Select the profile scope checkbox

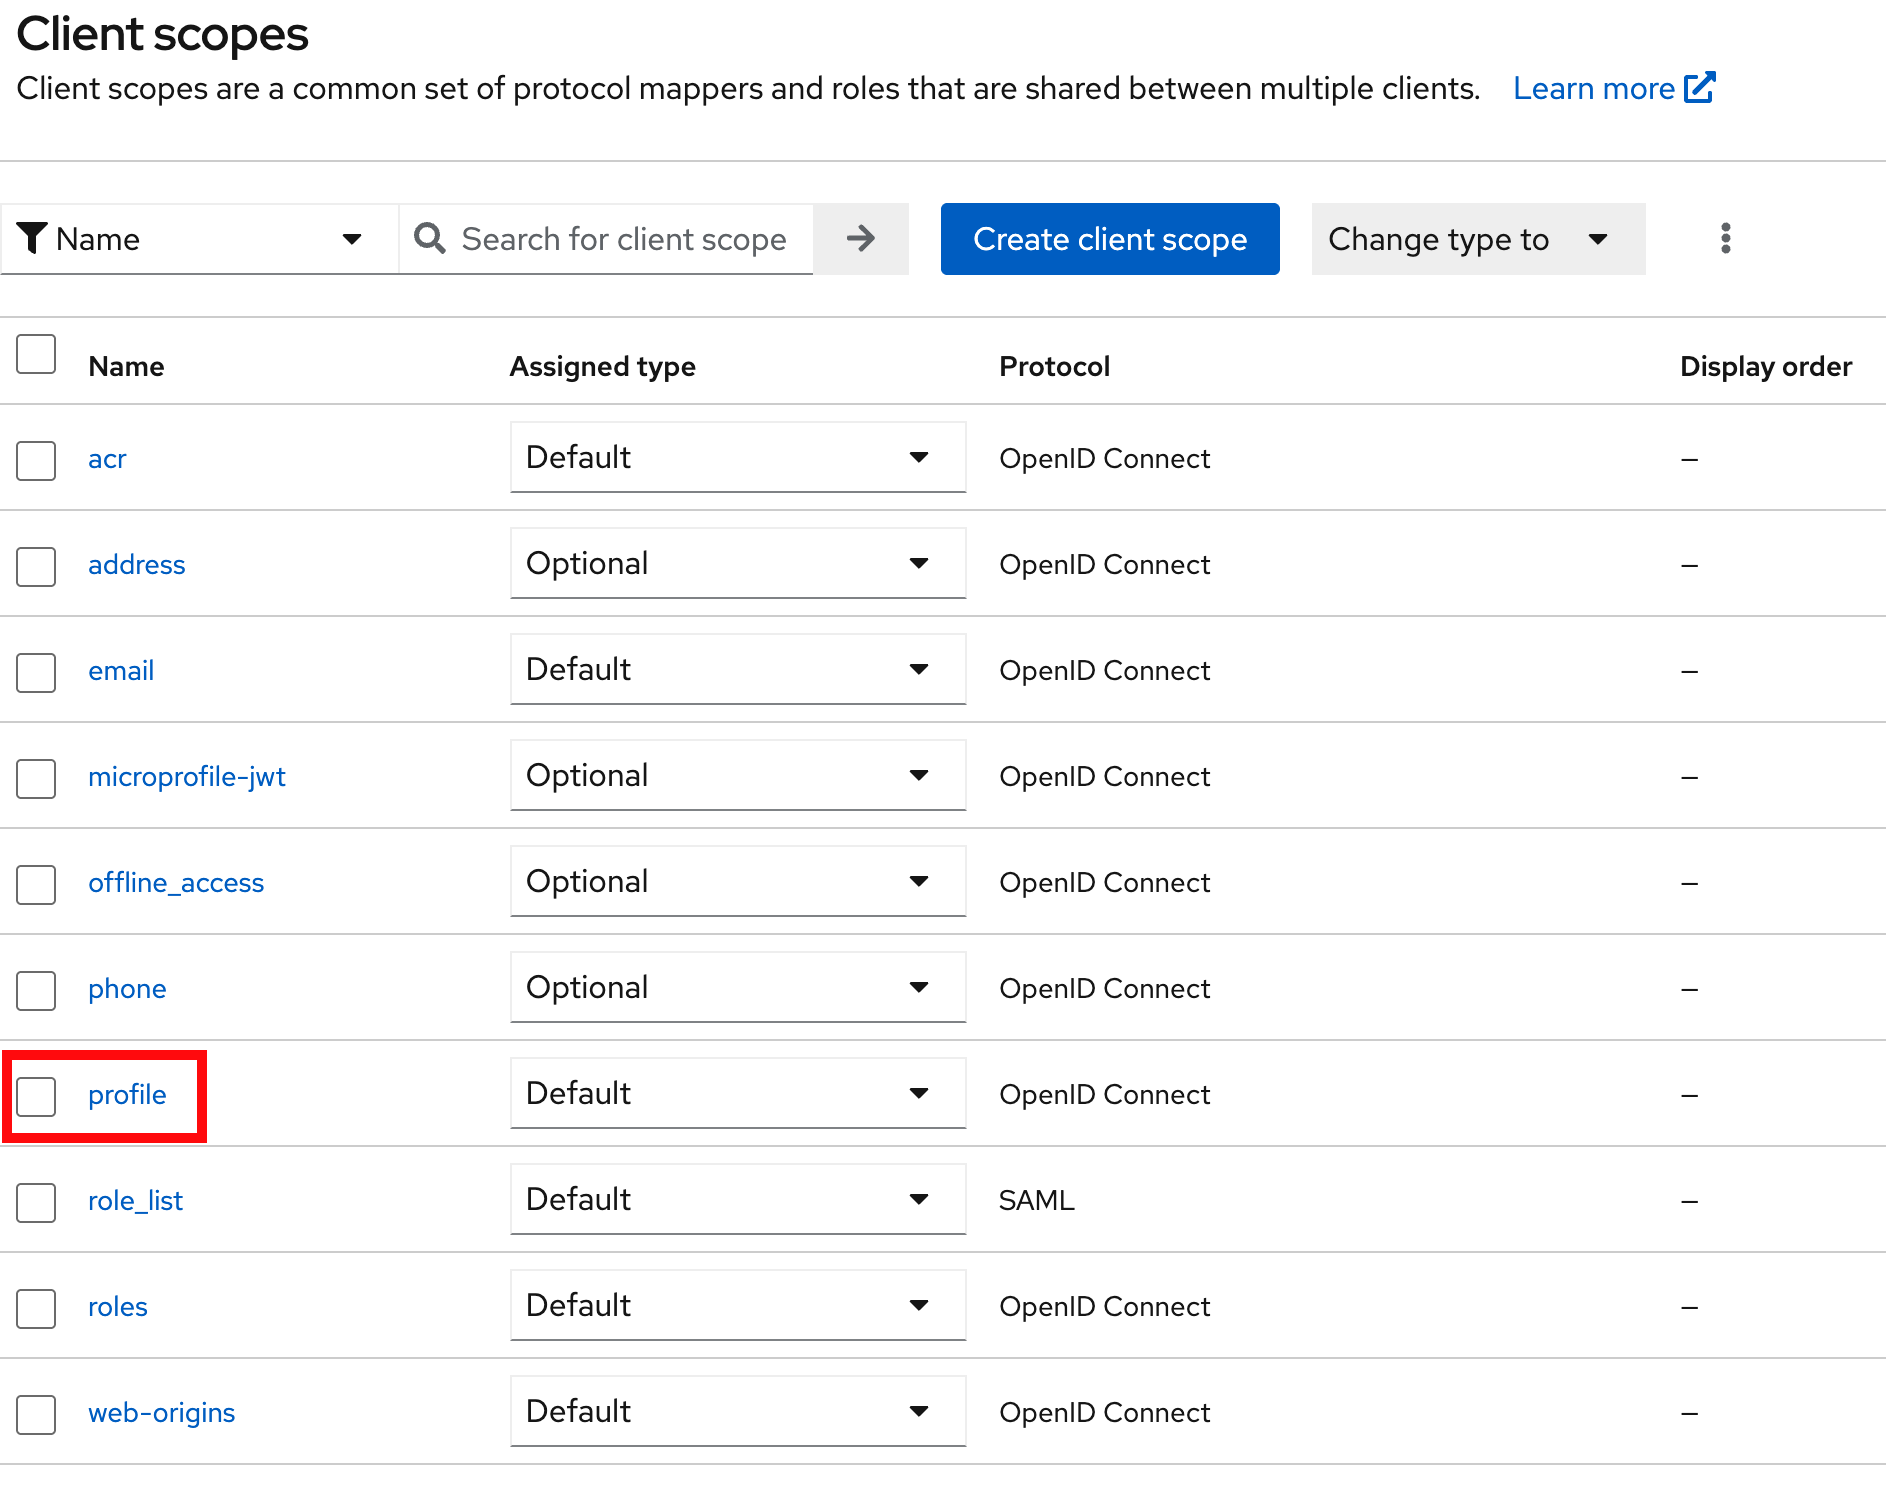(36, 1096)
